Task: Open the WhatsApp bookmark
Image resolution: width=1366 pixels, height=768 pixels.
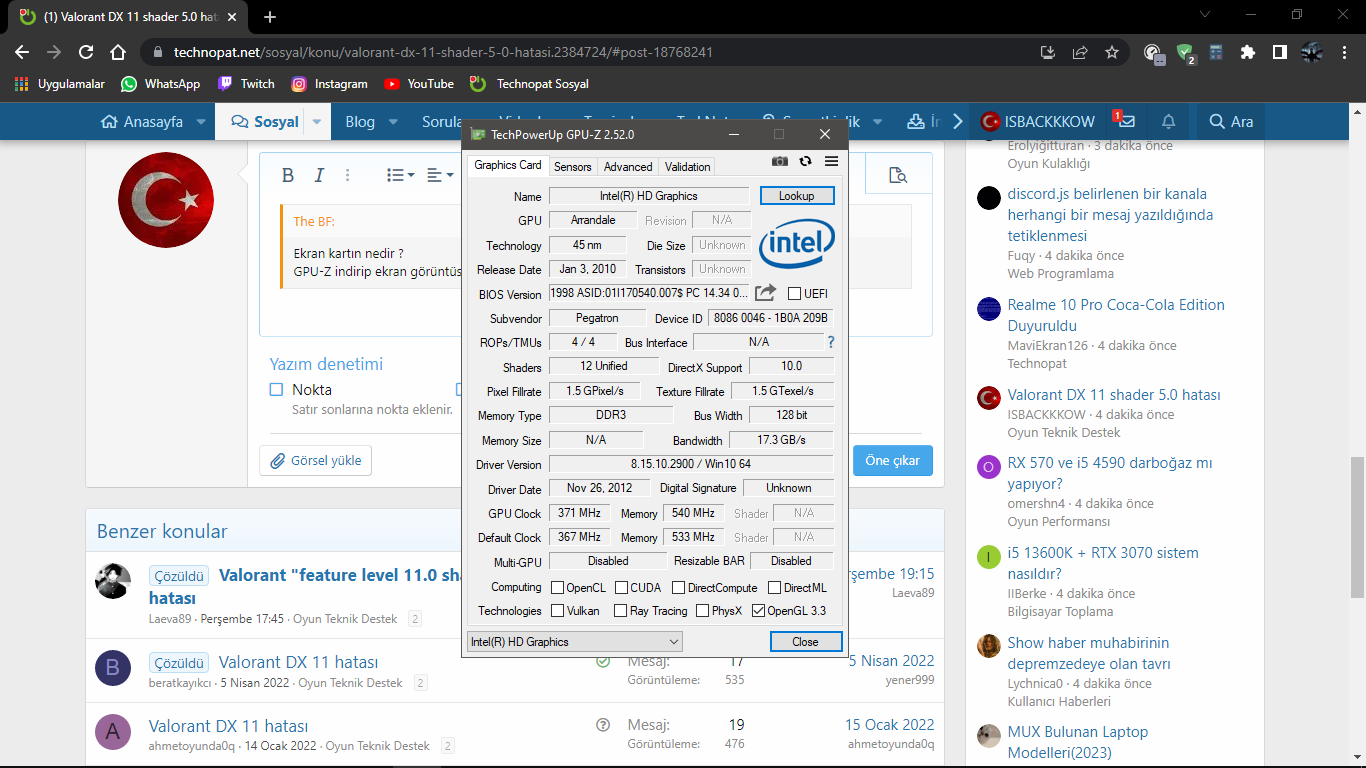Action: (x=161, y=84)
